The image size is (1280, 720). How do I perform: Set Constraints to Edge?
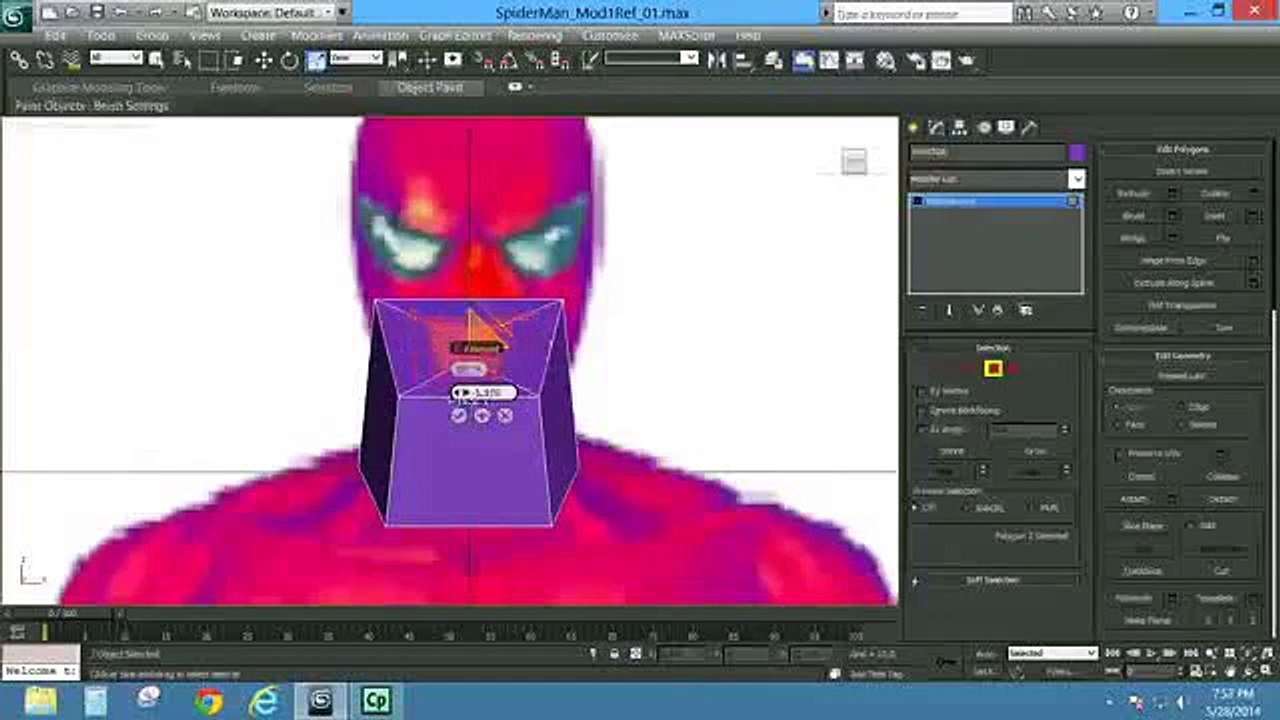point(1181,407)
